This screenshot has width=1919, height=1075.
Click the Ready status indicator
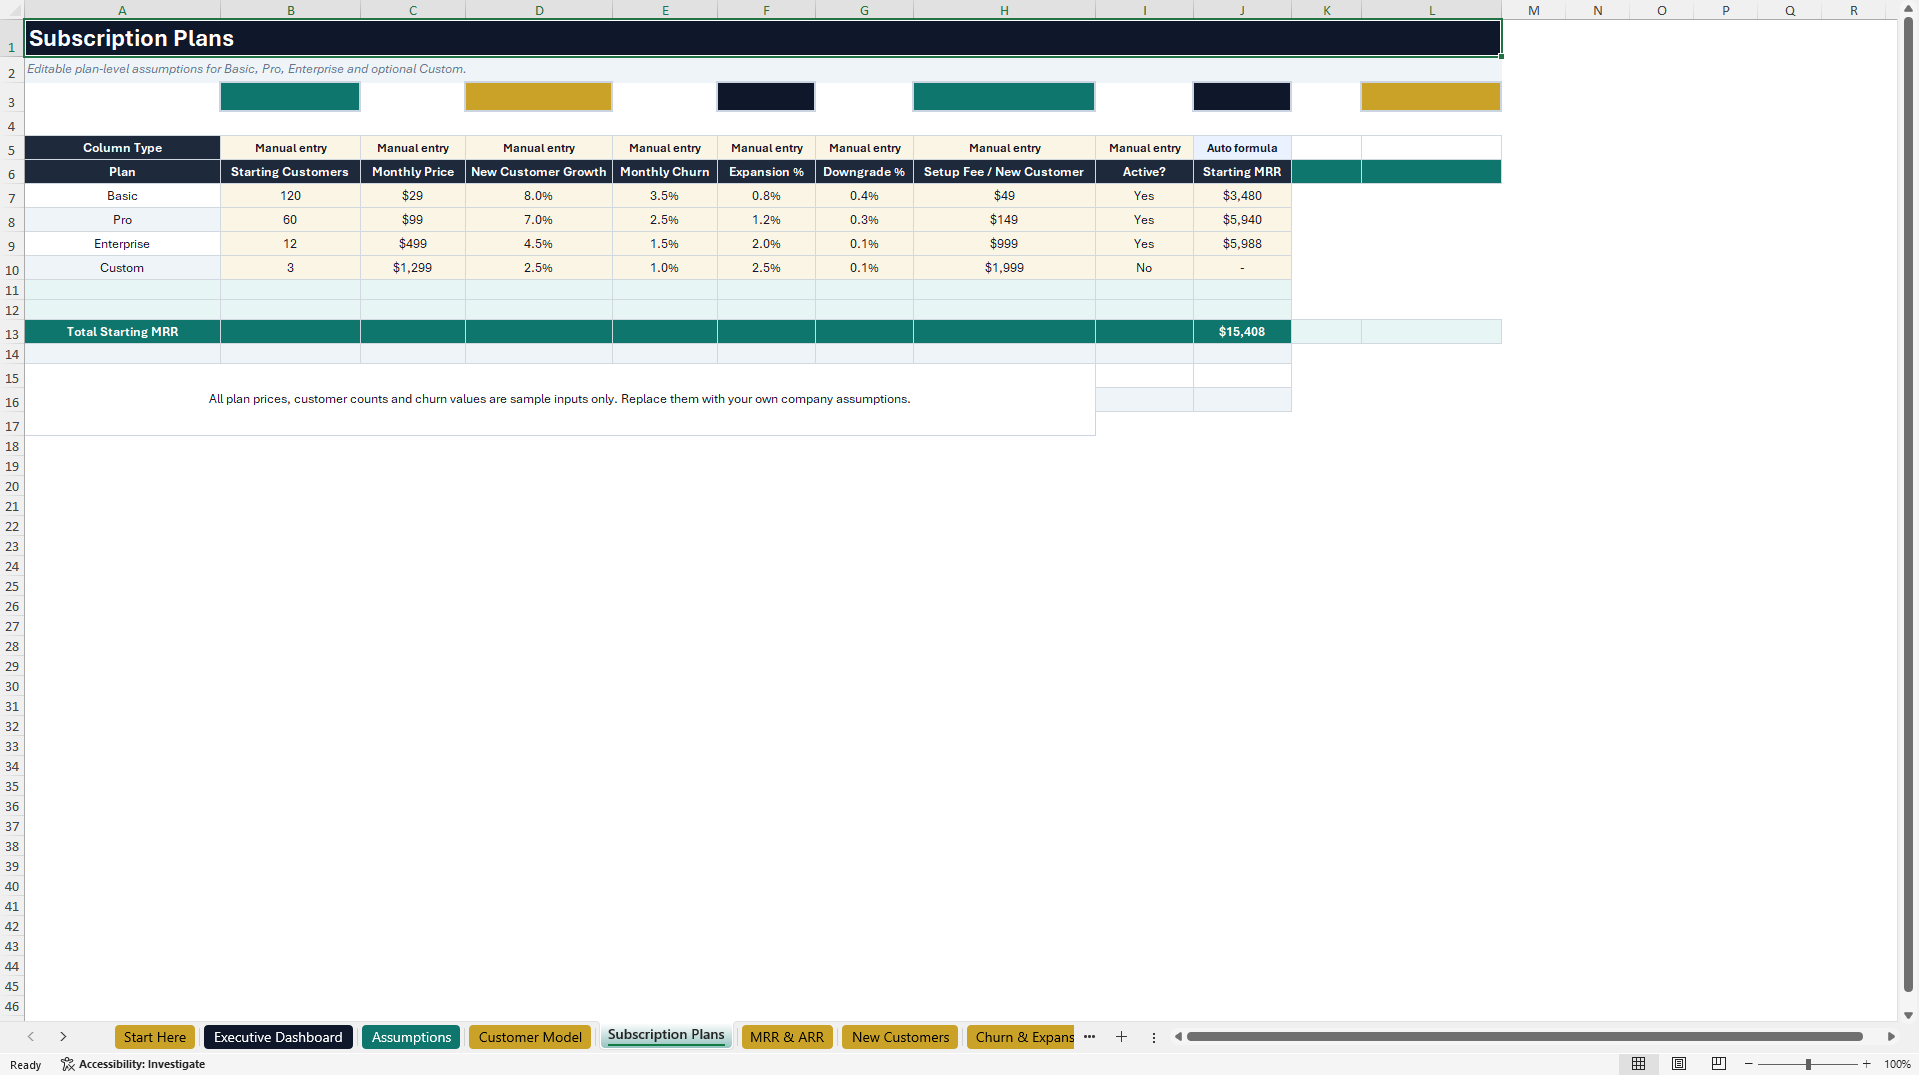26,1065
